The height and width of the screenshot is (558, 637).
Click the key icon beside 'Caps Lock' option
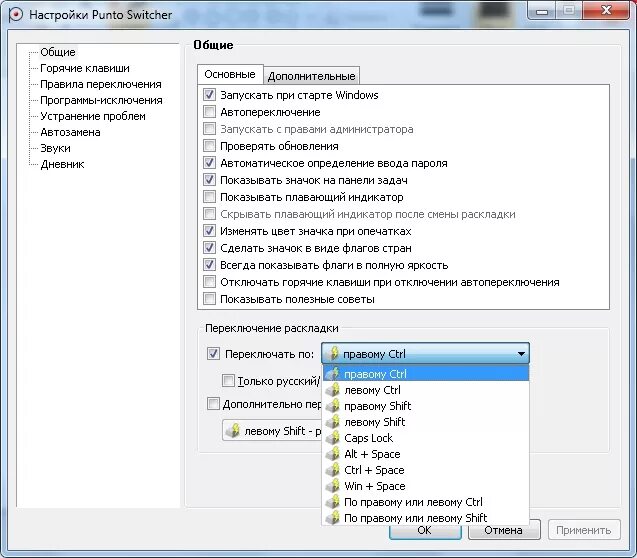[x=333, y=438]
